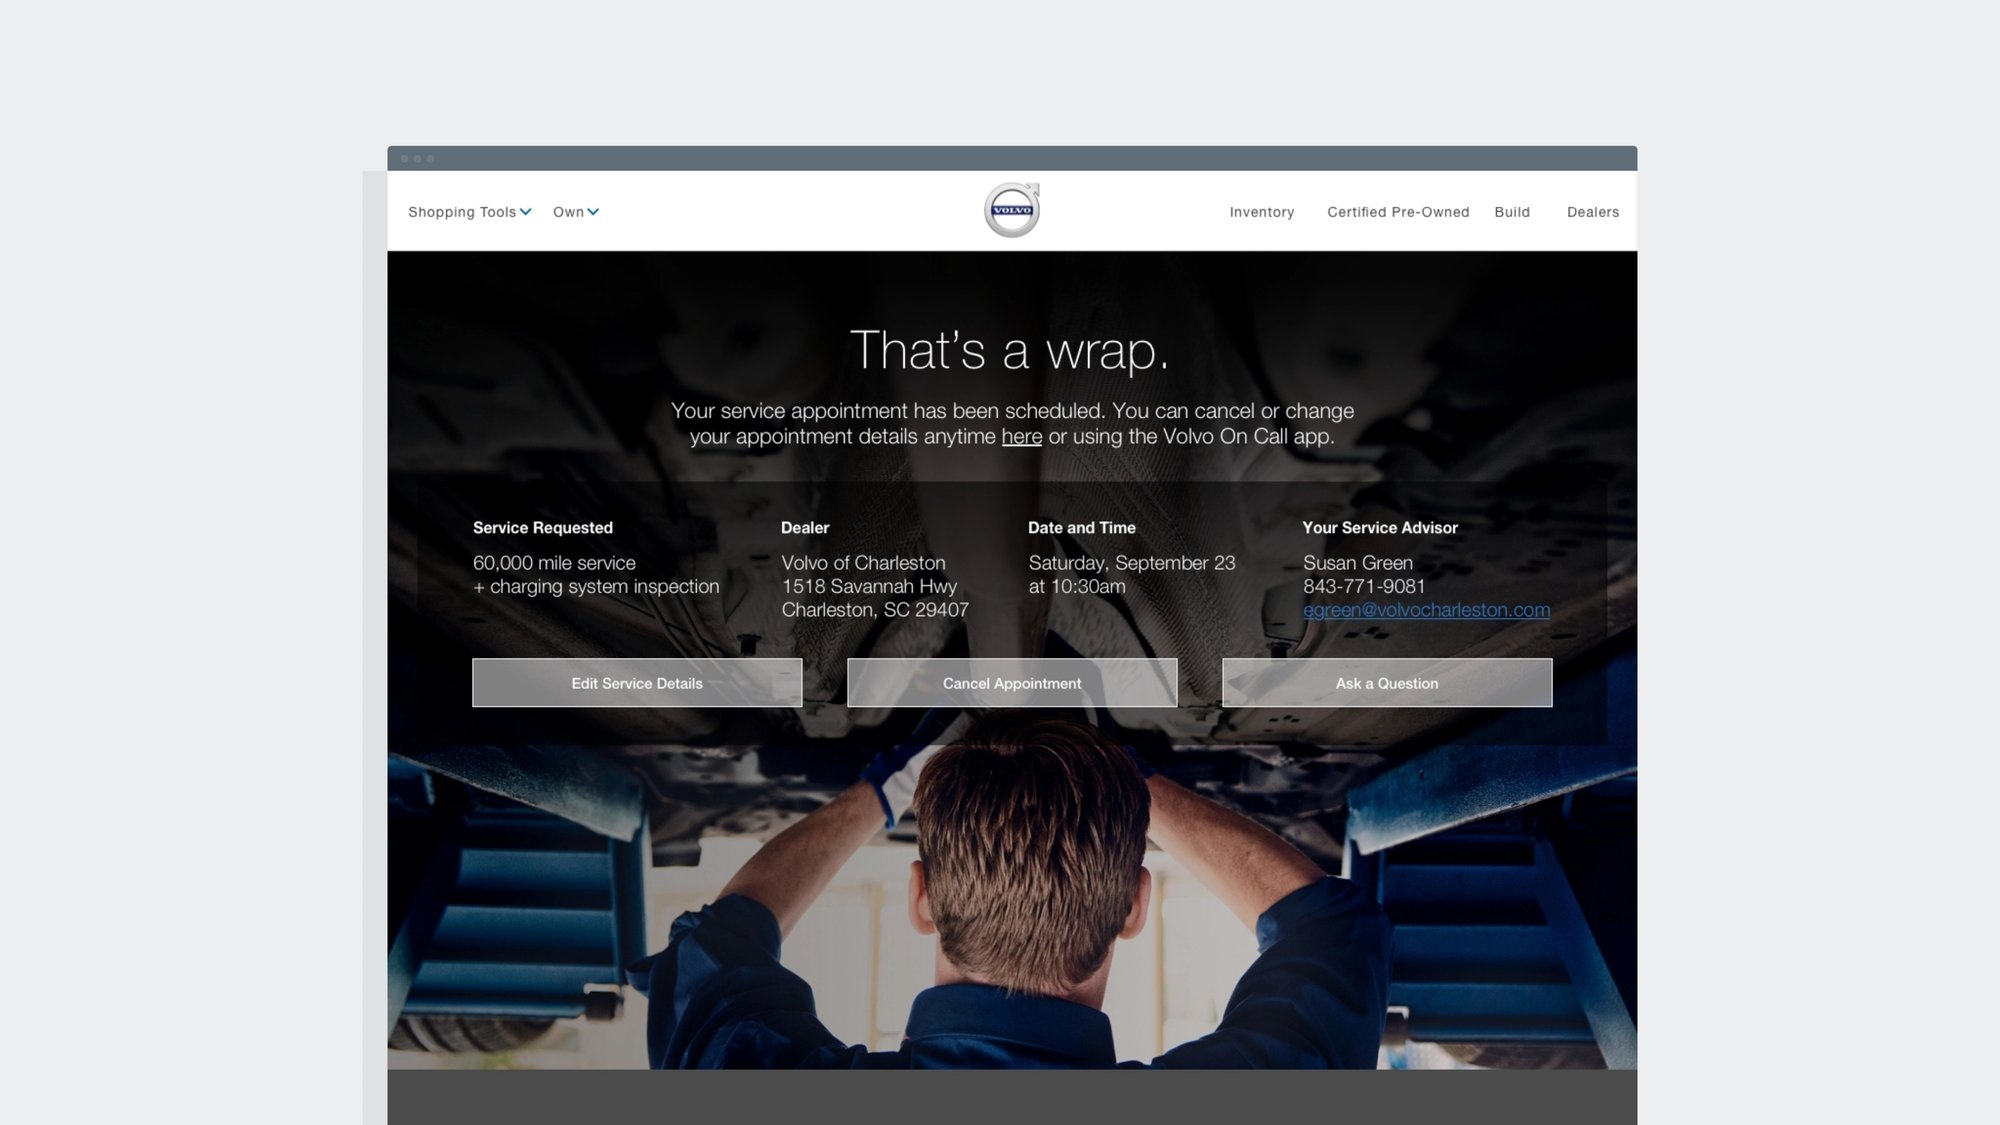
Task: Click the 'at 10:30am' time text
Action: pyautogui.click(x=1077, y=587)
